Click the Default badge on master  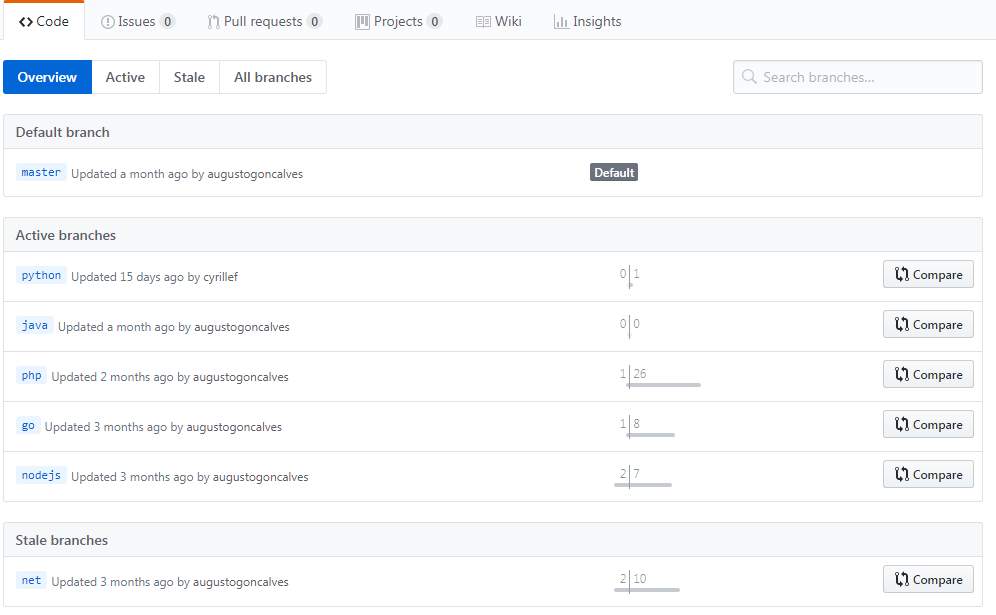[x=614, y=173]
